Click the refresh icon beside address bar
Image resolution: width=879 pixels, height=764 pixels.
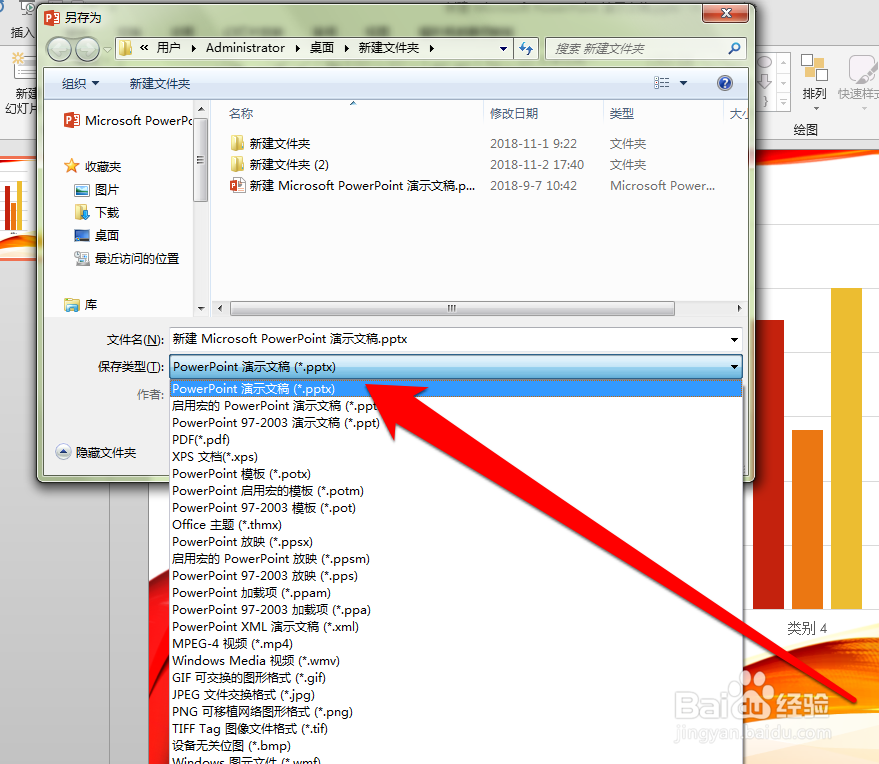525,49
